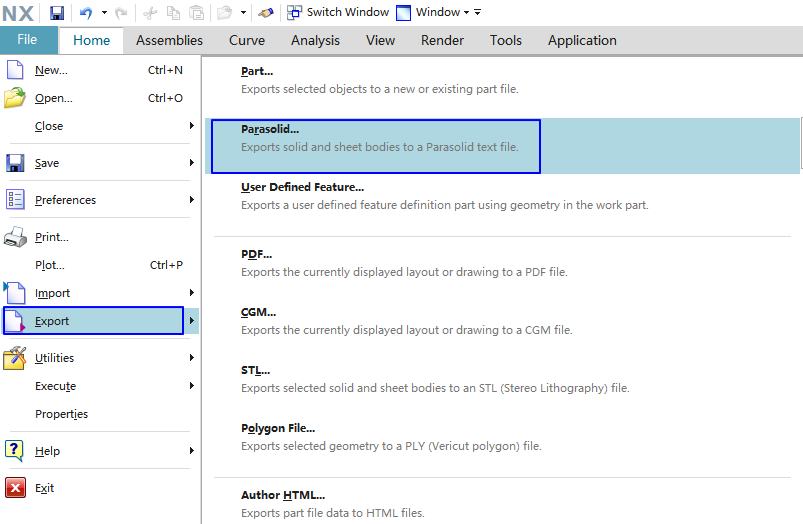This screenshot has height=524, width=803.
Task: Open the File tab
Action: pos(27,40)
